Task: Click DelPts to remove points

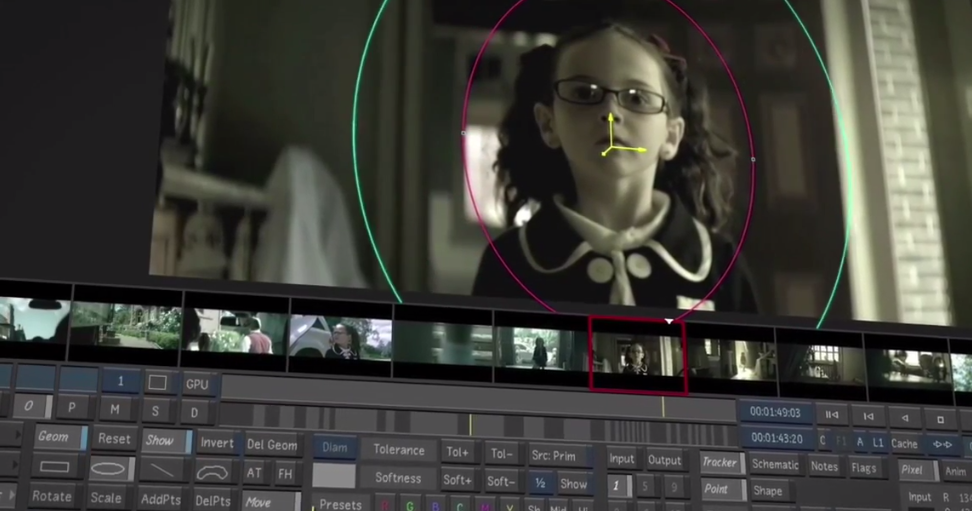Action: (x=213, y=501)
